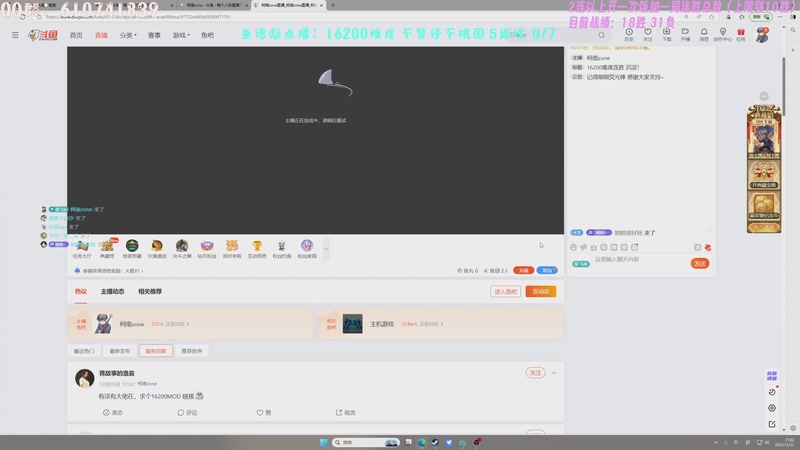This screenshot has width=800, height=450.
Task: Switch to 相关推荐 tab
Action: click(x=150, y=291)
